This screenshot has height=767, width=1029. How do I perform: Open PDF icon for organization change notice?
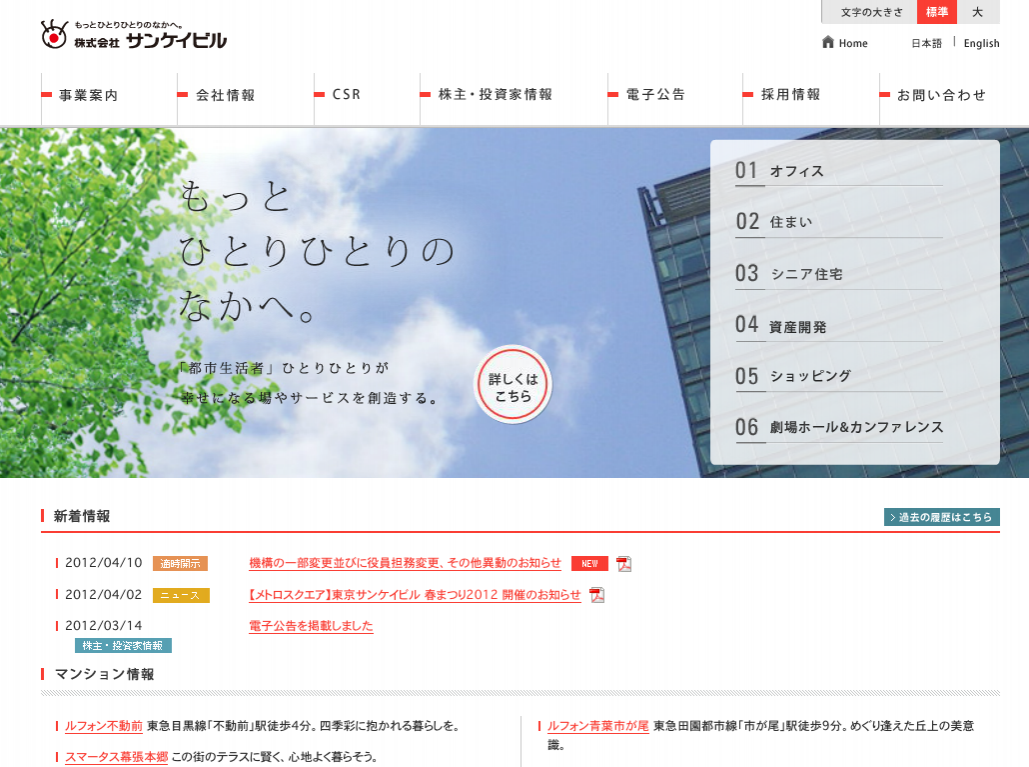(624, 564)
